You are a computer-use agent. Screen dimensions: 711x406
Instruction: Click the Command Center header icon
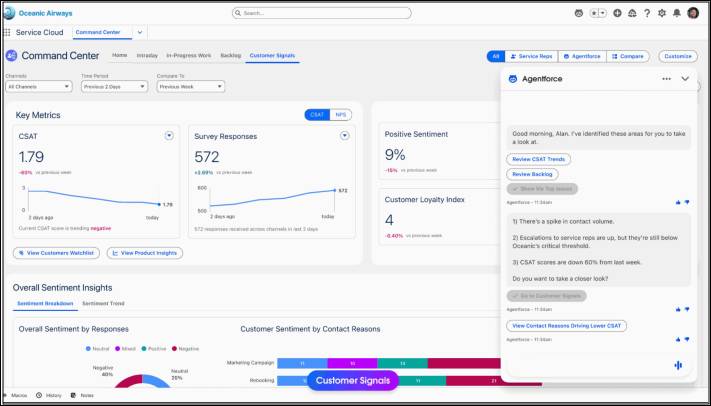11,56
